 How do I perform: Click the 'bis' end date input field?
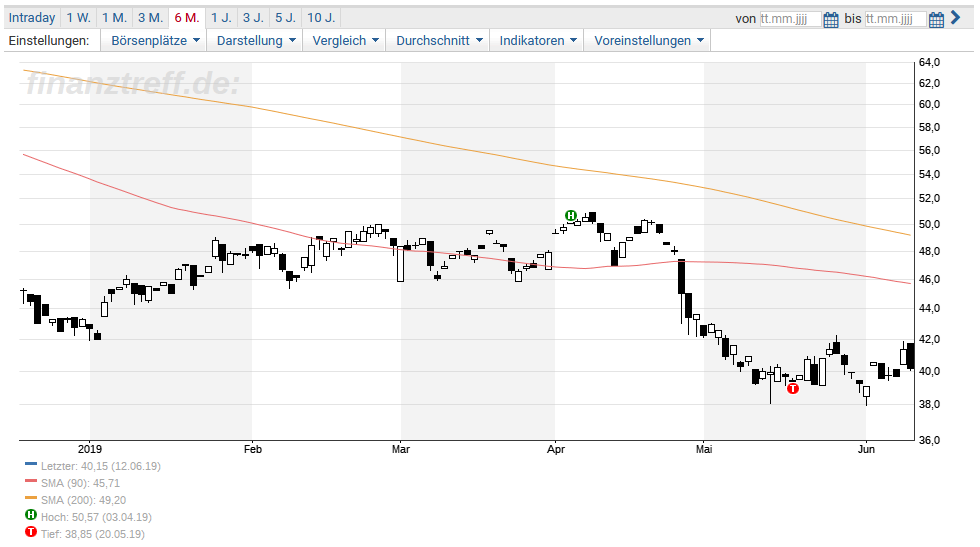(x=895, y=19)
